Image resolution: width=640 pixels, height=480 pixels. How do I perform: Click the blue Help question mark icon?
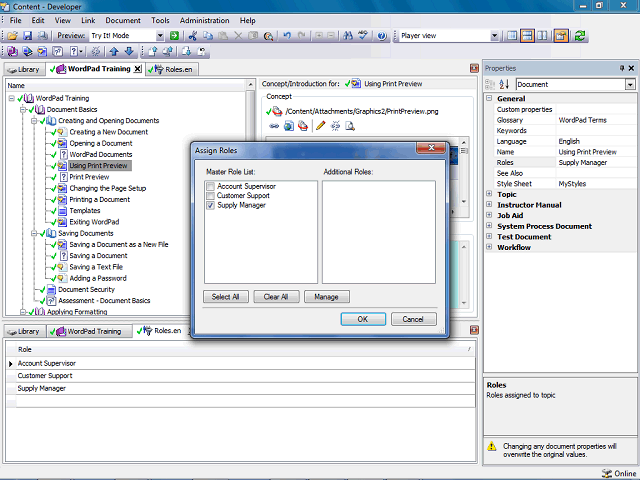click(382, 36)
